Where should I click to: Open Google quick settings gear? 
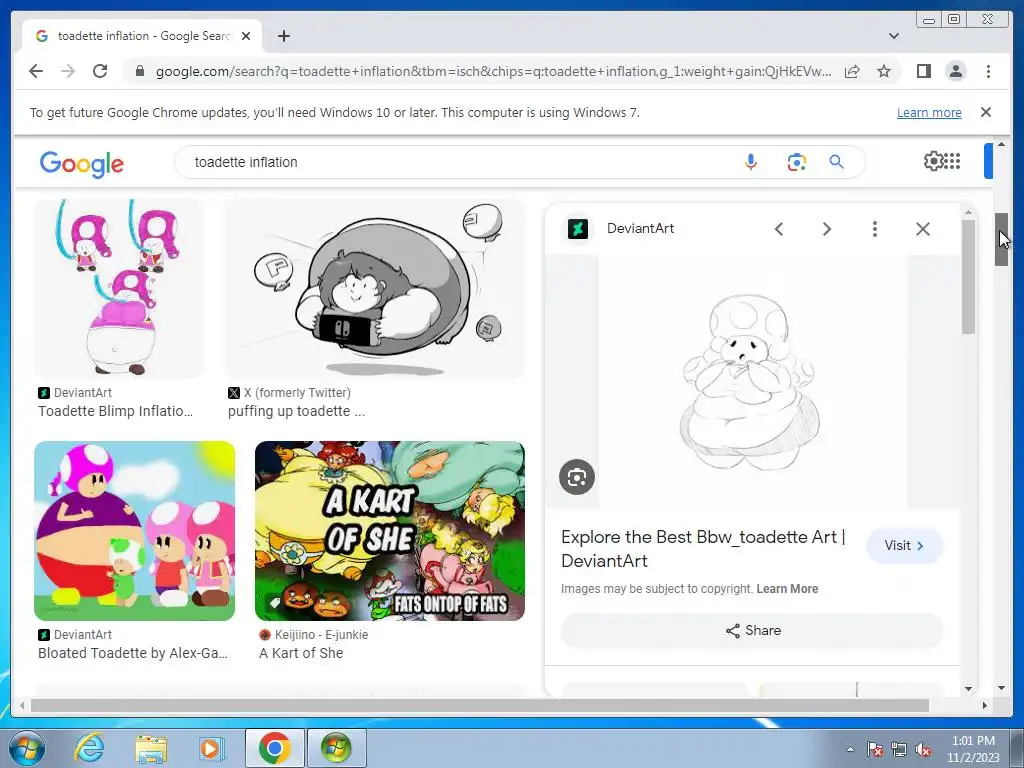933,161
